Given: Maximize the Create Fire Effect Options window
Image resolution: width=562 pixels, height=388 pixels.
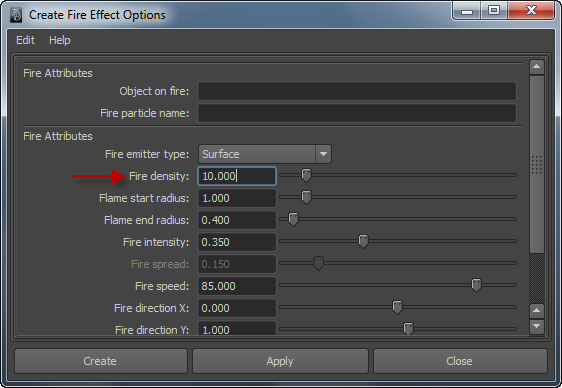Looking at the screenshot, I should (494, 11).
